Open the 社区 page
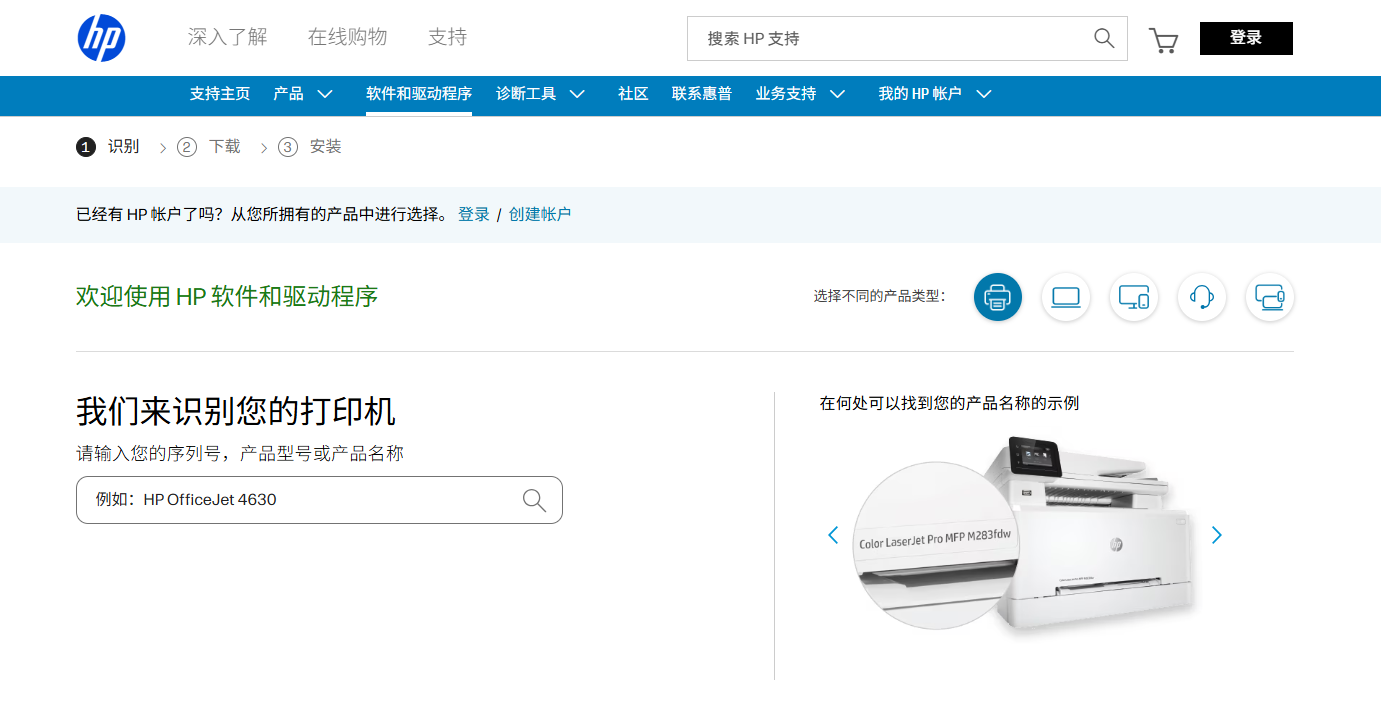 [x=633, y=94]
